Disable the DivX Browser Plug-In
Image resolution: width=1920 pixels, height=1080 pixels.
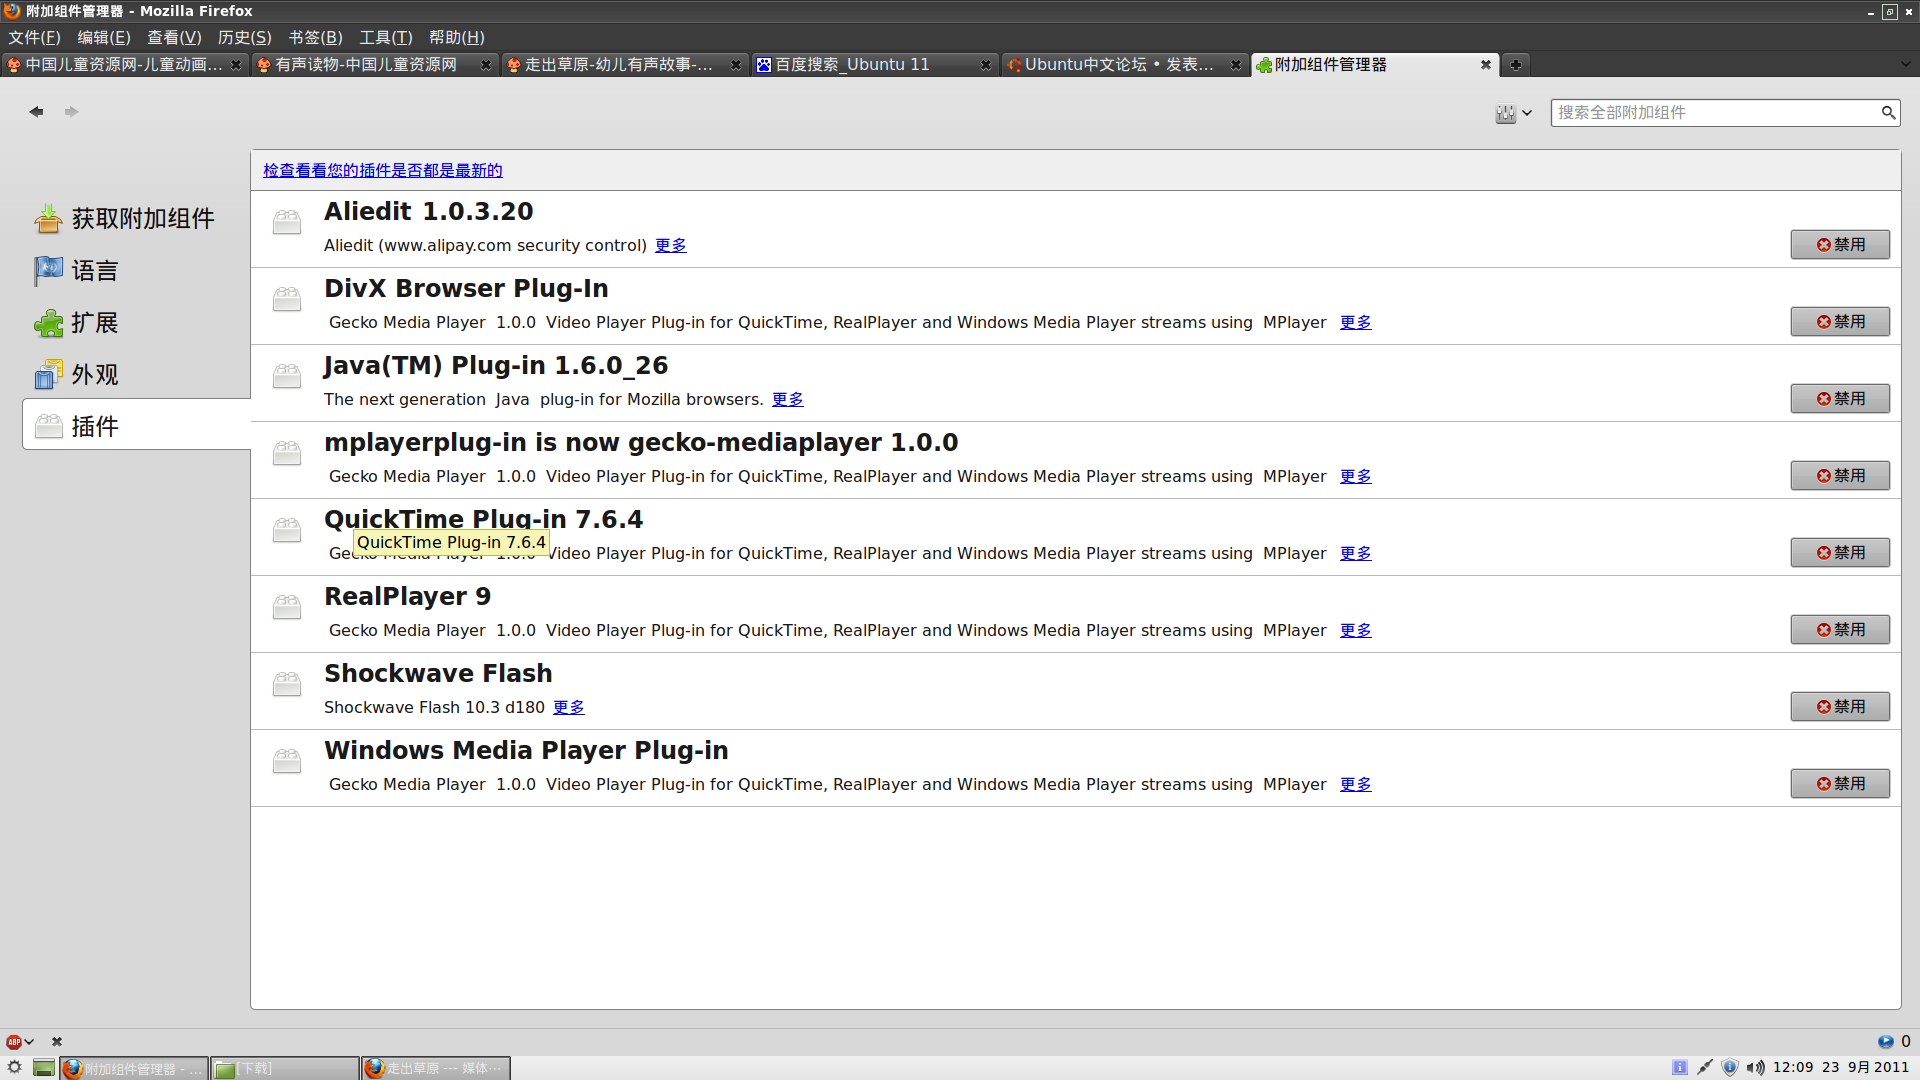[1840, 321]
